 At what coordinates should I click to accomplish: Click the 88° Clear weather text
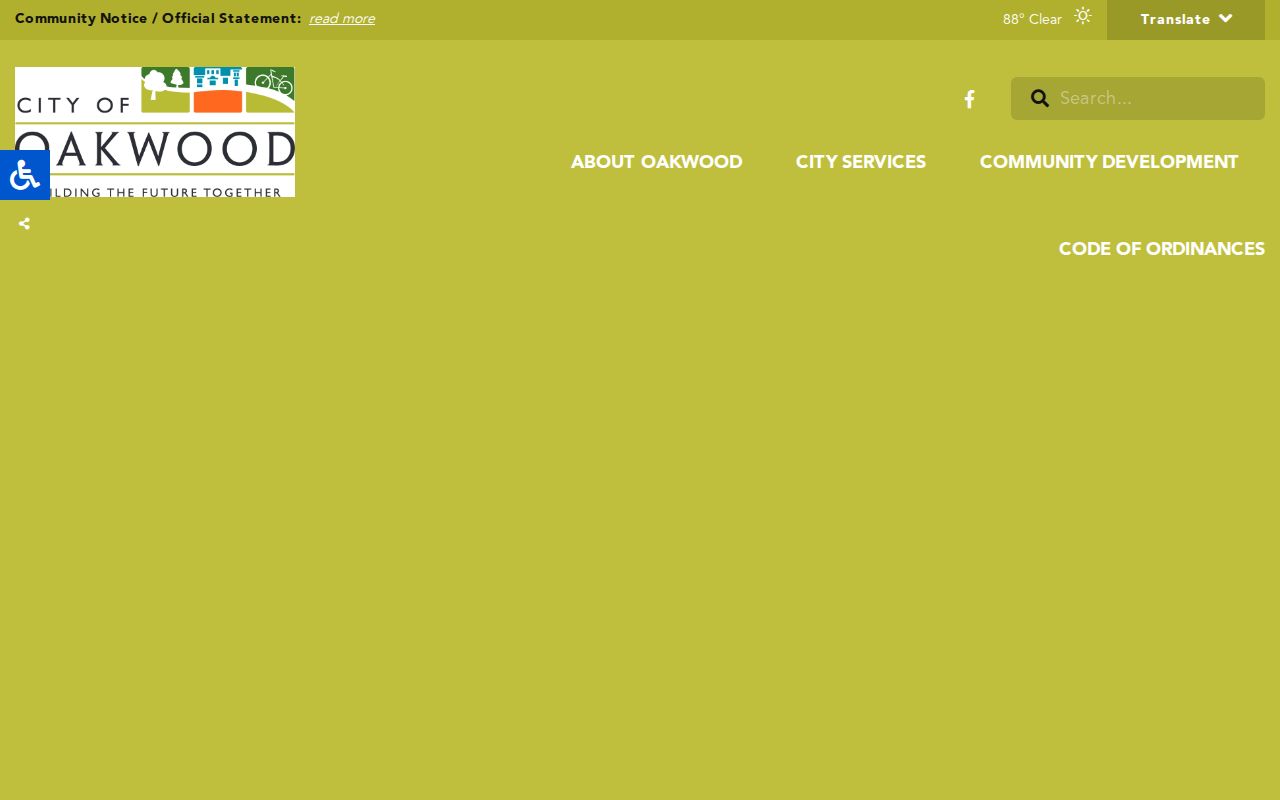(x=1032, y=19)
